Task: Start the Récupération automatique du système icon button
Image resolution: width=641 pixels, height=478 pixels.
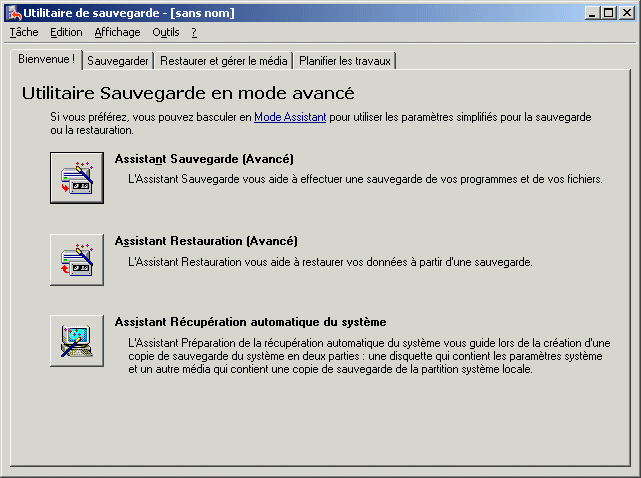Action: [x=77, y=340]
